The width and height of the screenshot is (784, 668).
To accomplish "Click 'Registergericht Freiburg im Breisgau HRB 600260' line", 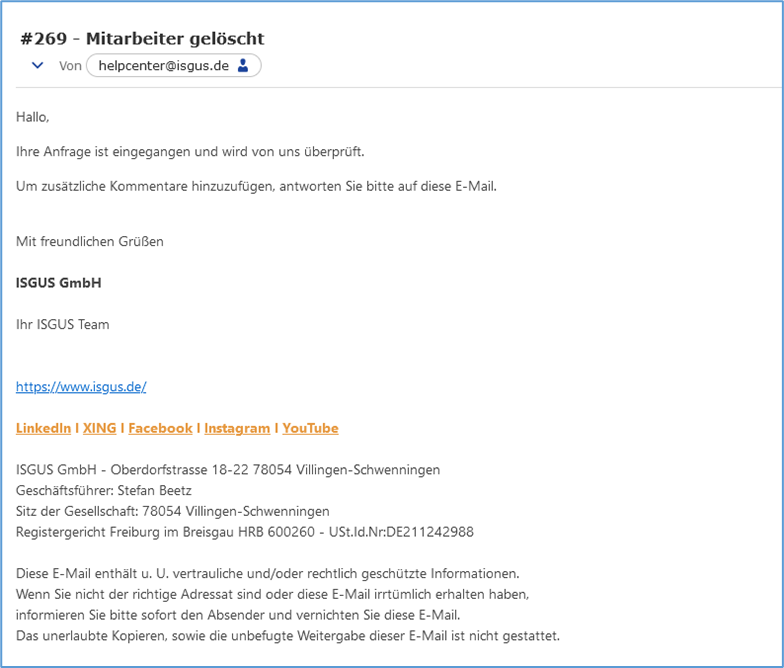I will [245, 532].
